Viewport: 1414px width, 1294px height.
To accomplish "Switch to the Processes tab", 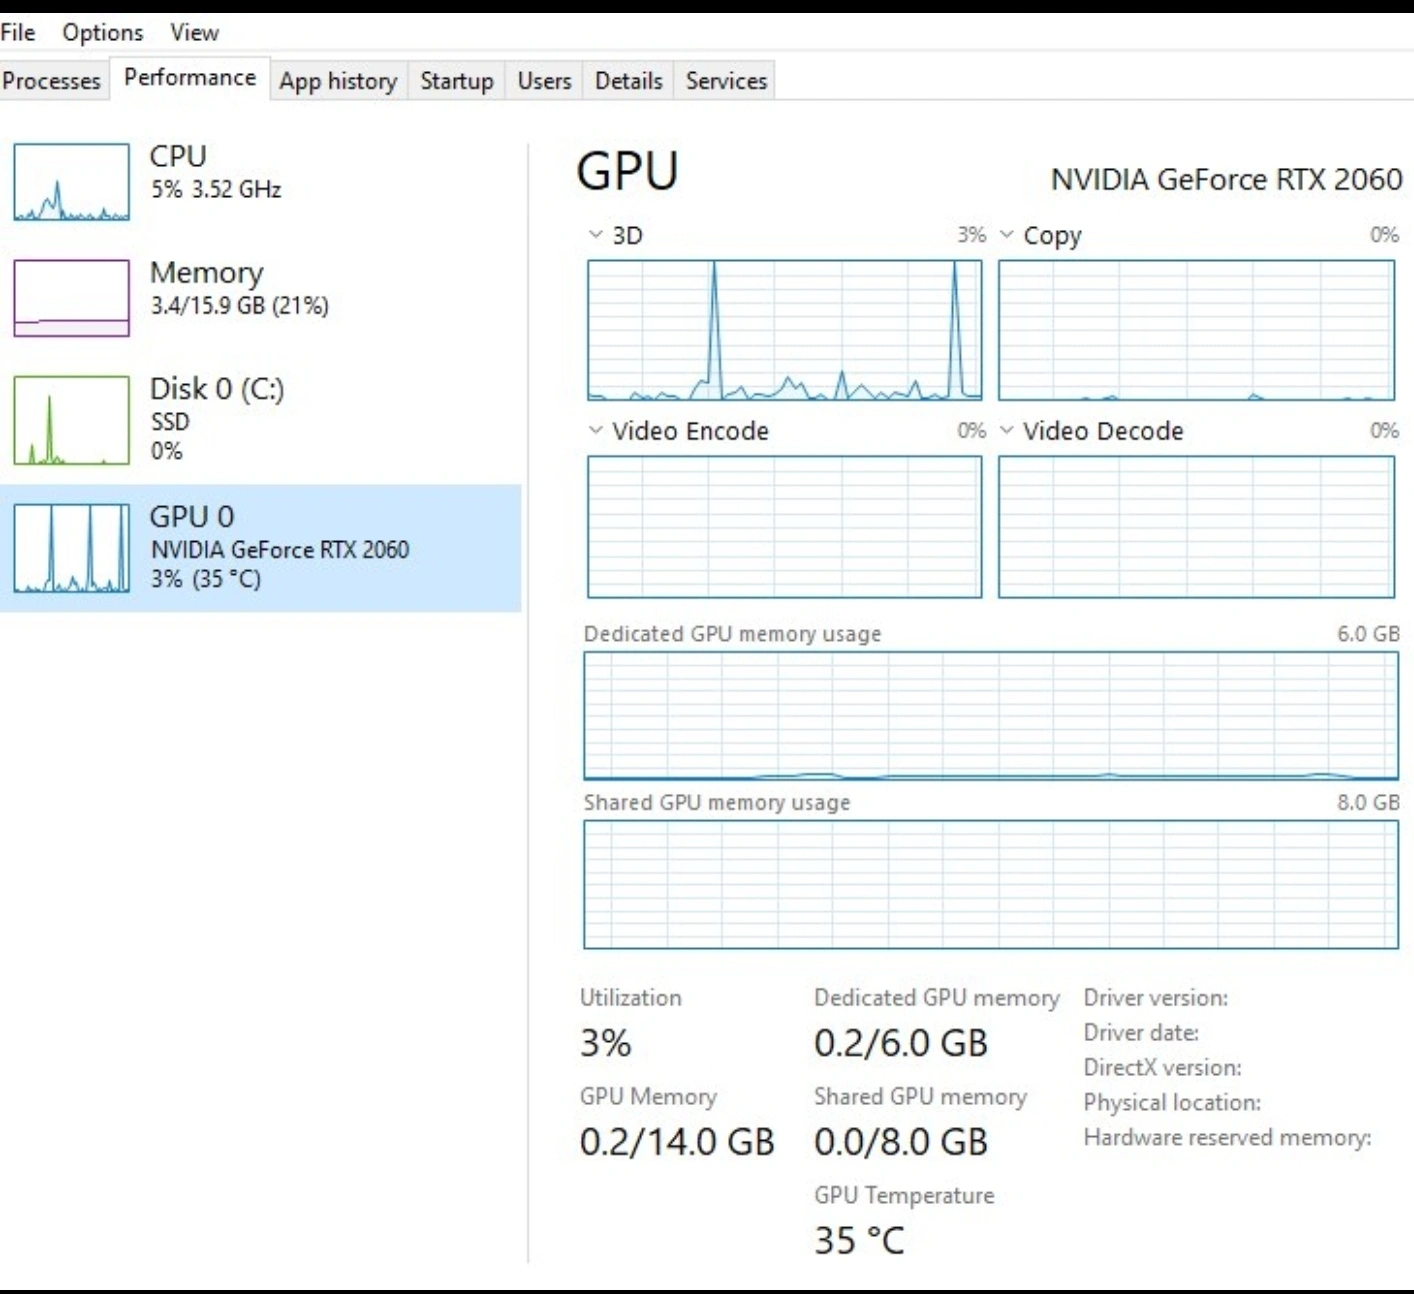I will [x=51, y=81].
